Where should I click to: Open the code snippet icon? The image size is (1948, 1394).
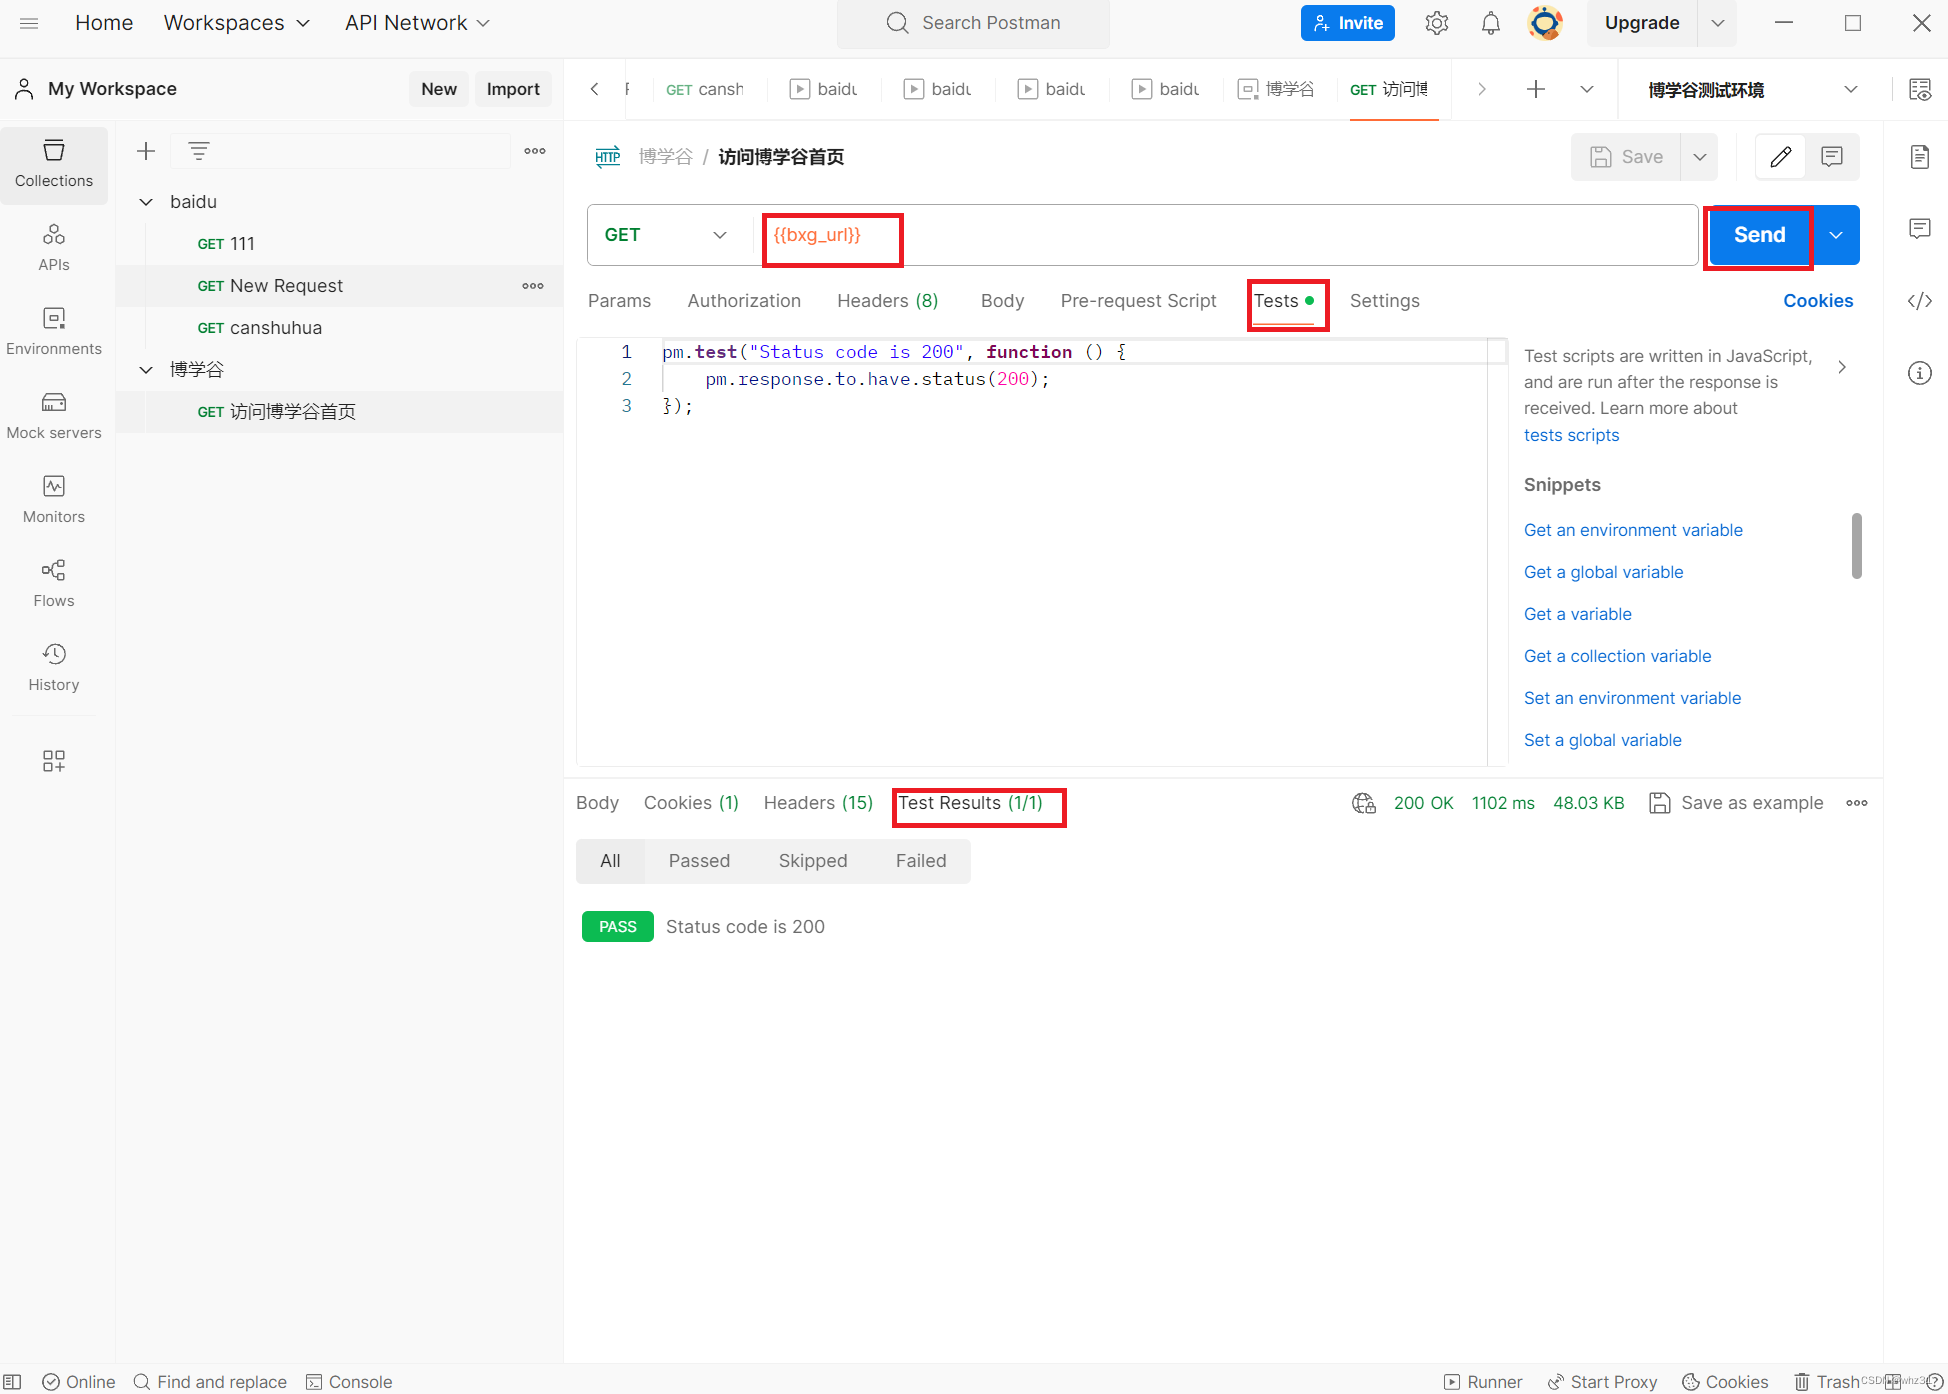1919,301
